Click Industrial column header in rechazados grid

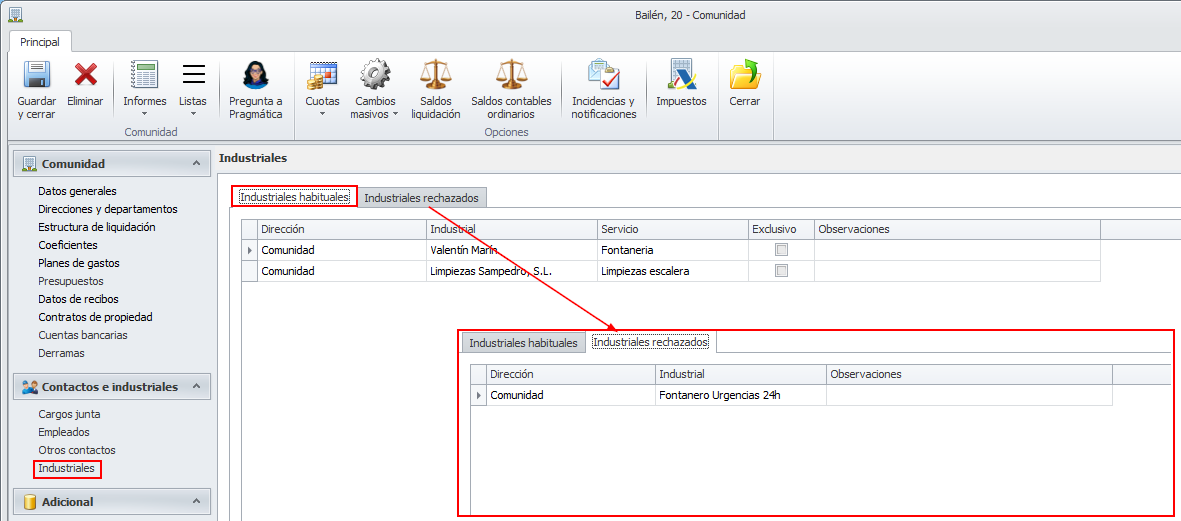[x=741, y=374]
